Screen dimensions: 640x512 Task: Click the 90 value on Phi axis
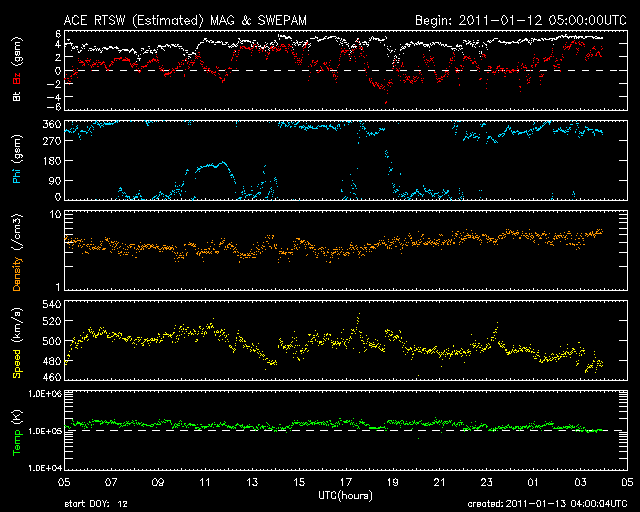tap(55, 180)
